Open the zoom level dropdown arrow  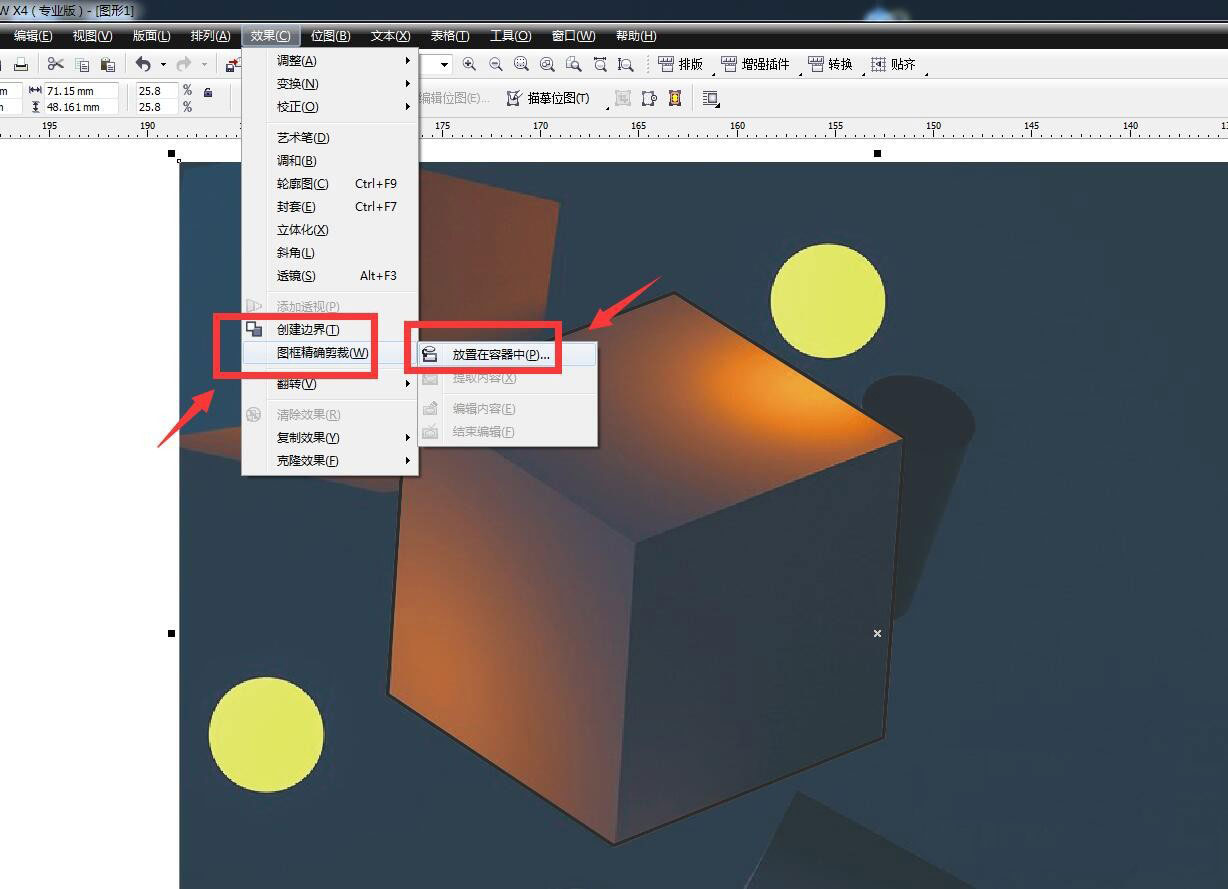444,64
